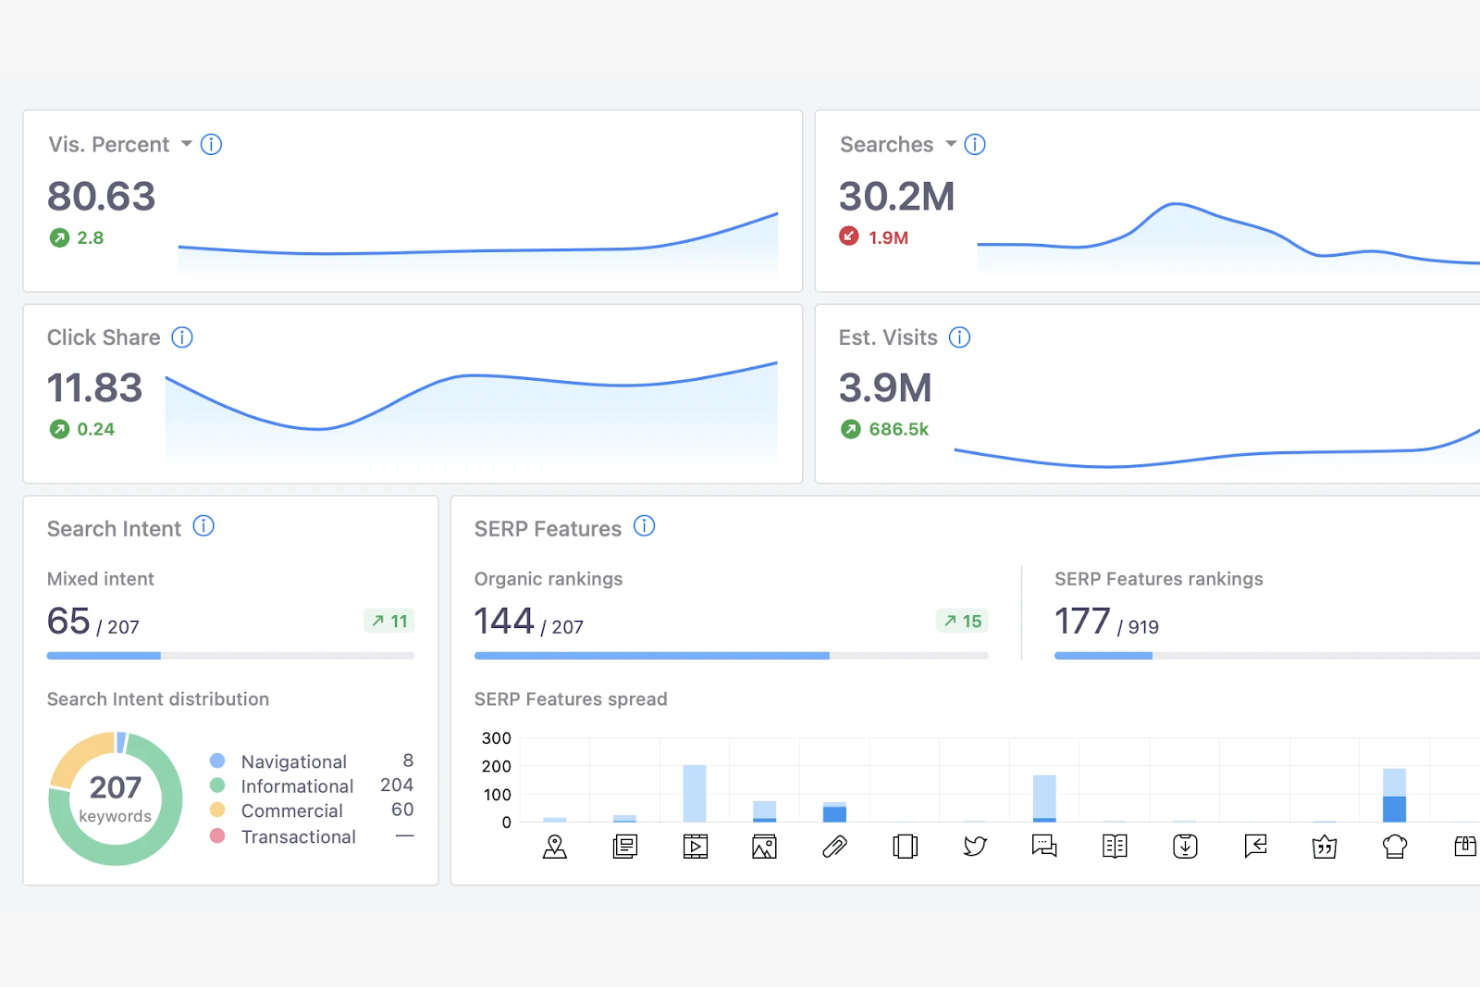Click the Twitter SERP feature icon
Screen dimensions: 1480x987
(x=974, y=846)
